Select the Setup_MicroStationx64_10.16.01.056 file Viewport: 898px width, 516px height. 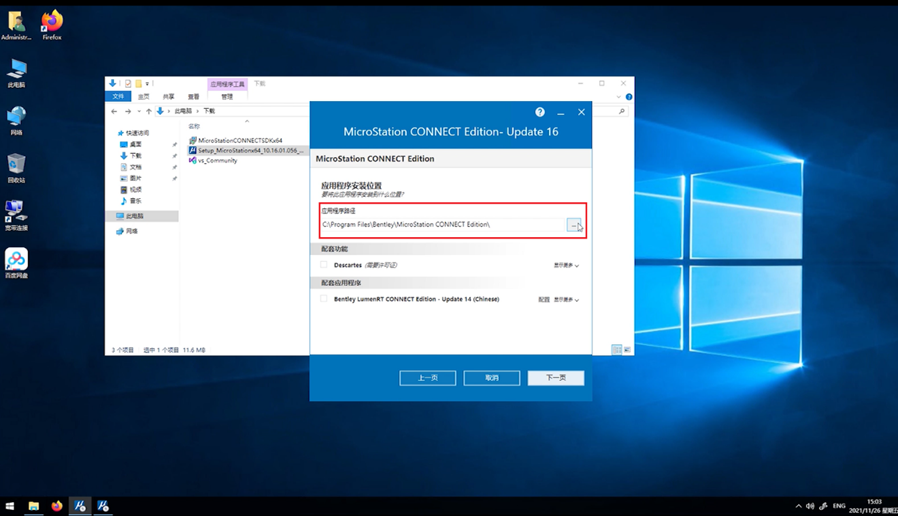tap(247, 151)
